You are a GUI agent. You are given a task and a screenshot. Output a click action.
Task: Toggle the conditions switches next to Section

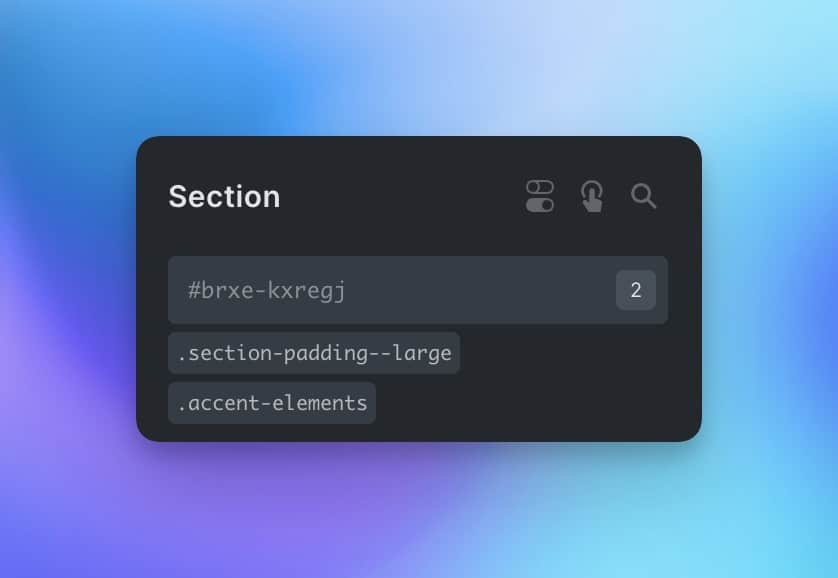point(540,196)
